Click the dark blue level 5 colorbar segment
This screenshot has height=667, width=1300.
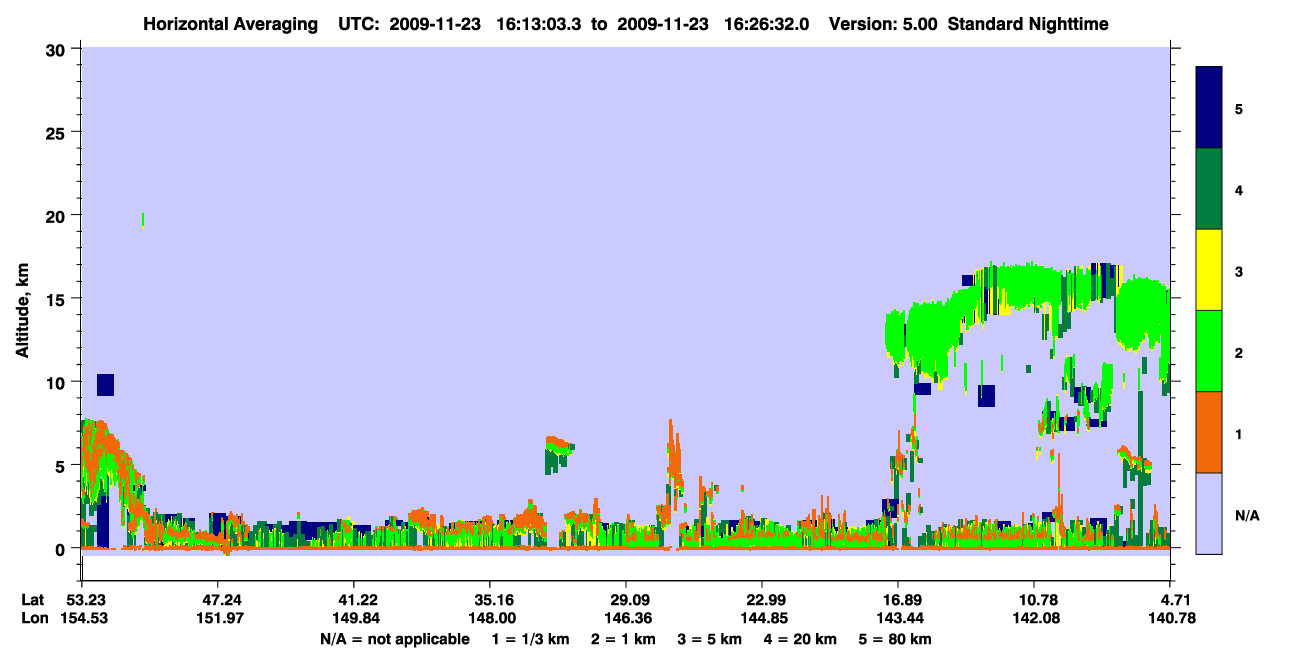click(1209, 107)
